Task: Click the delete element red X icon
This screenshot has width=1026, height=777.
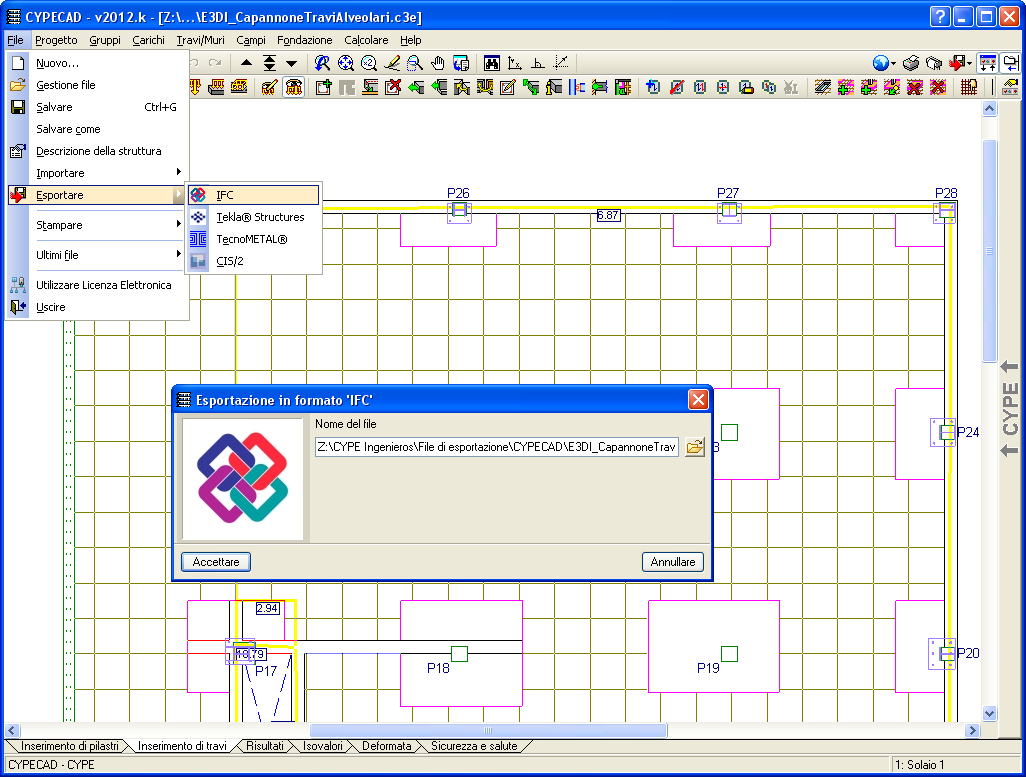Action: (x=393, y=87)
